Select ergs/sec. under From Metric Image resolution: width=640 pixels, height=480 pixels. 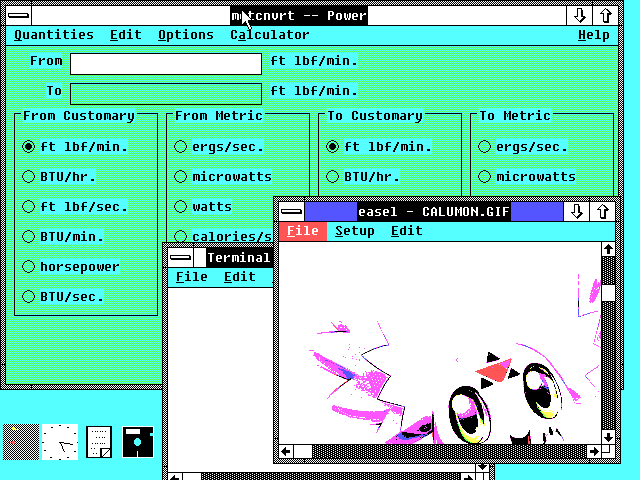click(x=219, y=147)
